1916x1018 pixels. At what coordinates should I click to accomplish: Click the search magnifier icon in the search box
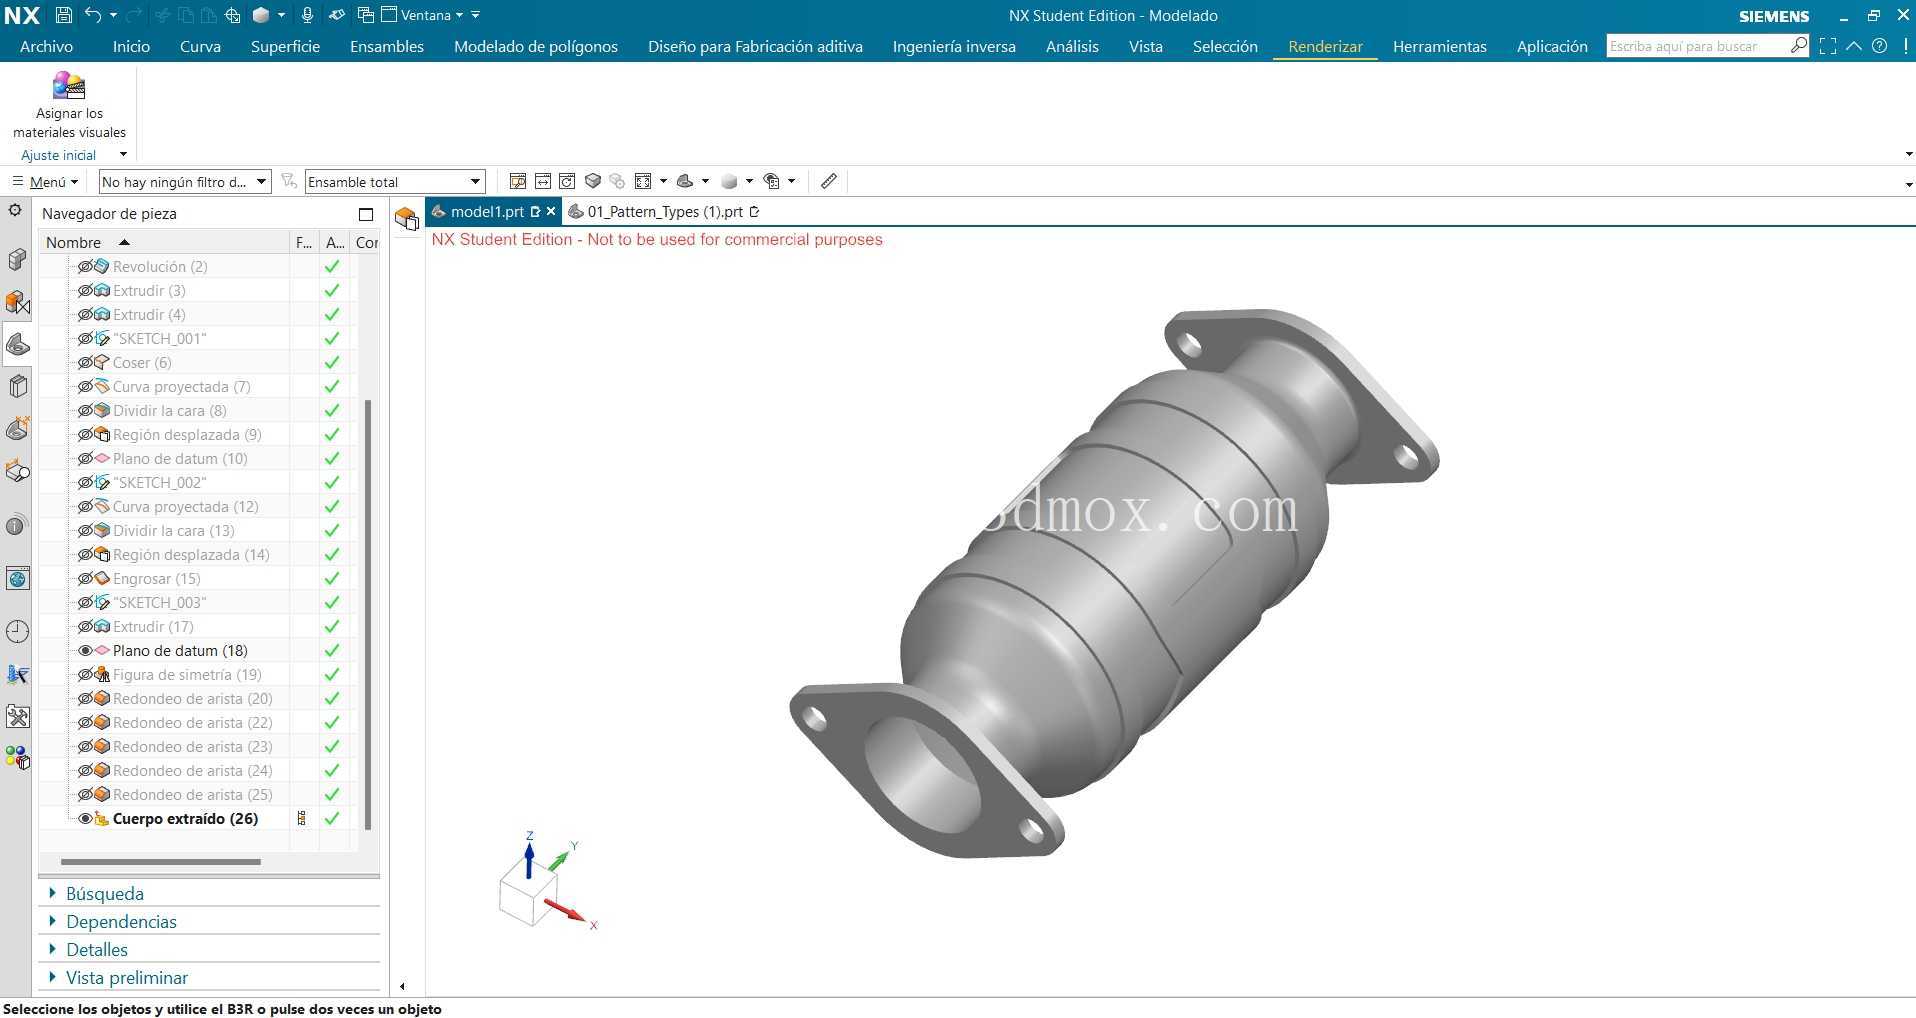(1798, 45)
